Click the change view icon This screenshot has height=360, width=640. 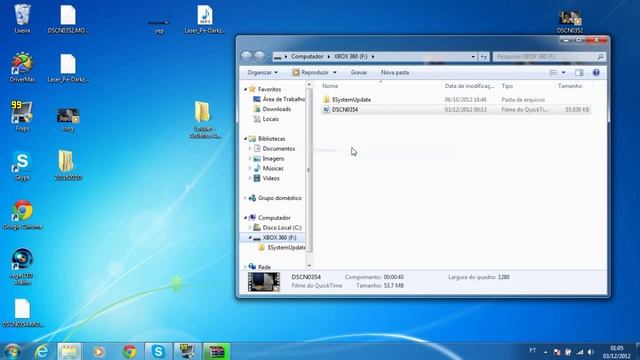point(553,73)
